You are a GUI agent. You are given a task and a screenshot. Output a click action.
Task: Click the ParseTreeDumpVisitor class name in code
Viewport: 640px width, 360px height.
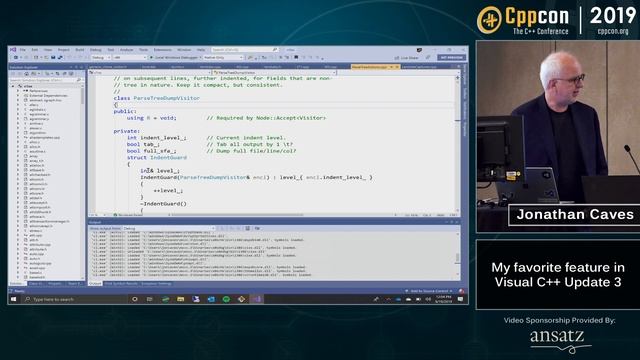[x=167, y=98]
